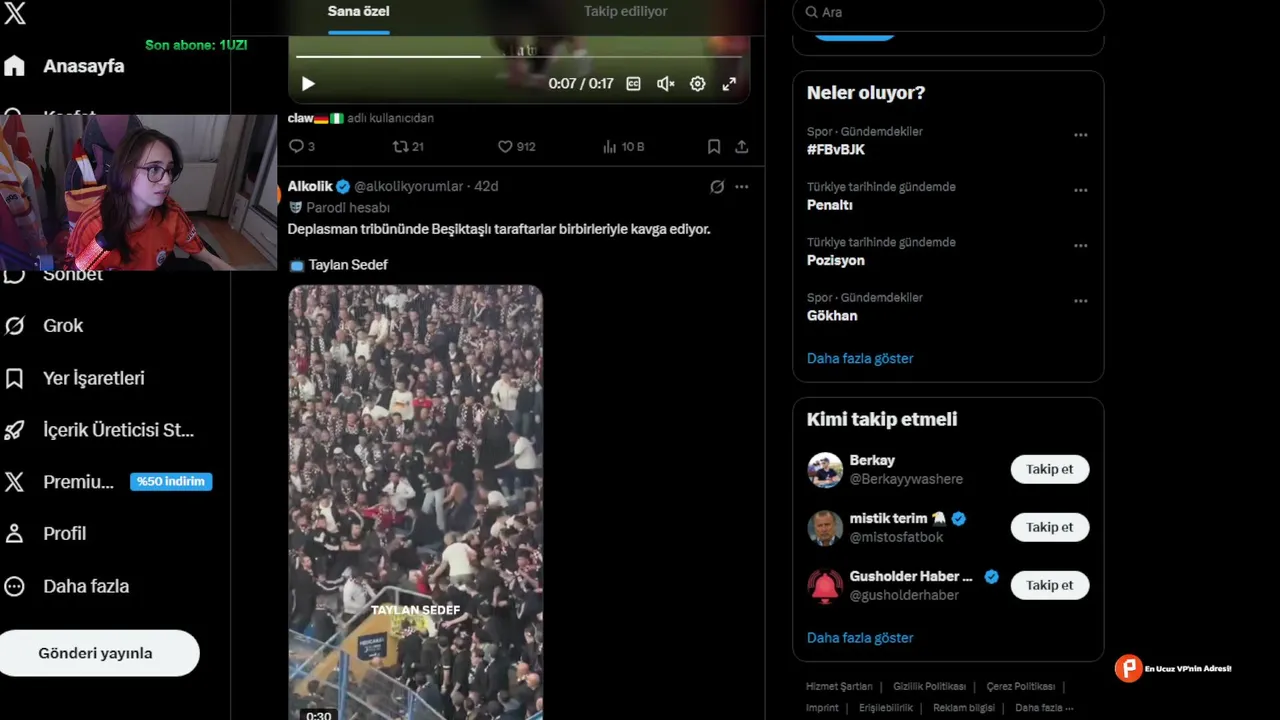Click Daha fazla göster under Neler oluyor
This screenshot has height=720, width=1280.
coord(860,358)
